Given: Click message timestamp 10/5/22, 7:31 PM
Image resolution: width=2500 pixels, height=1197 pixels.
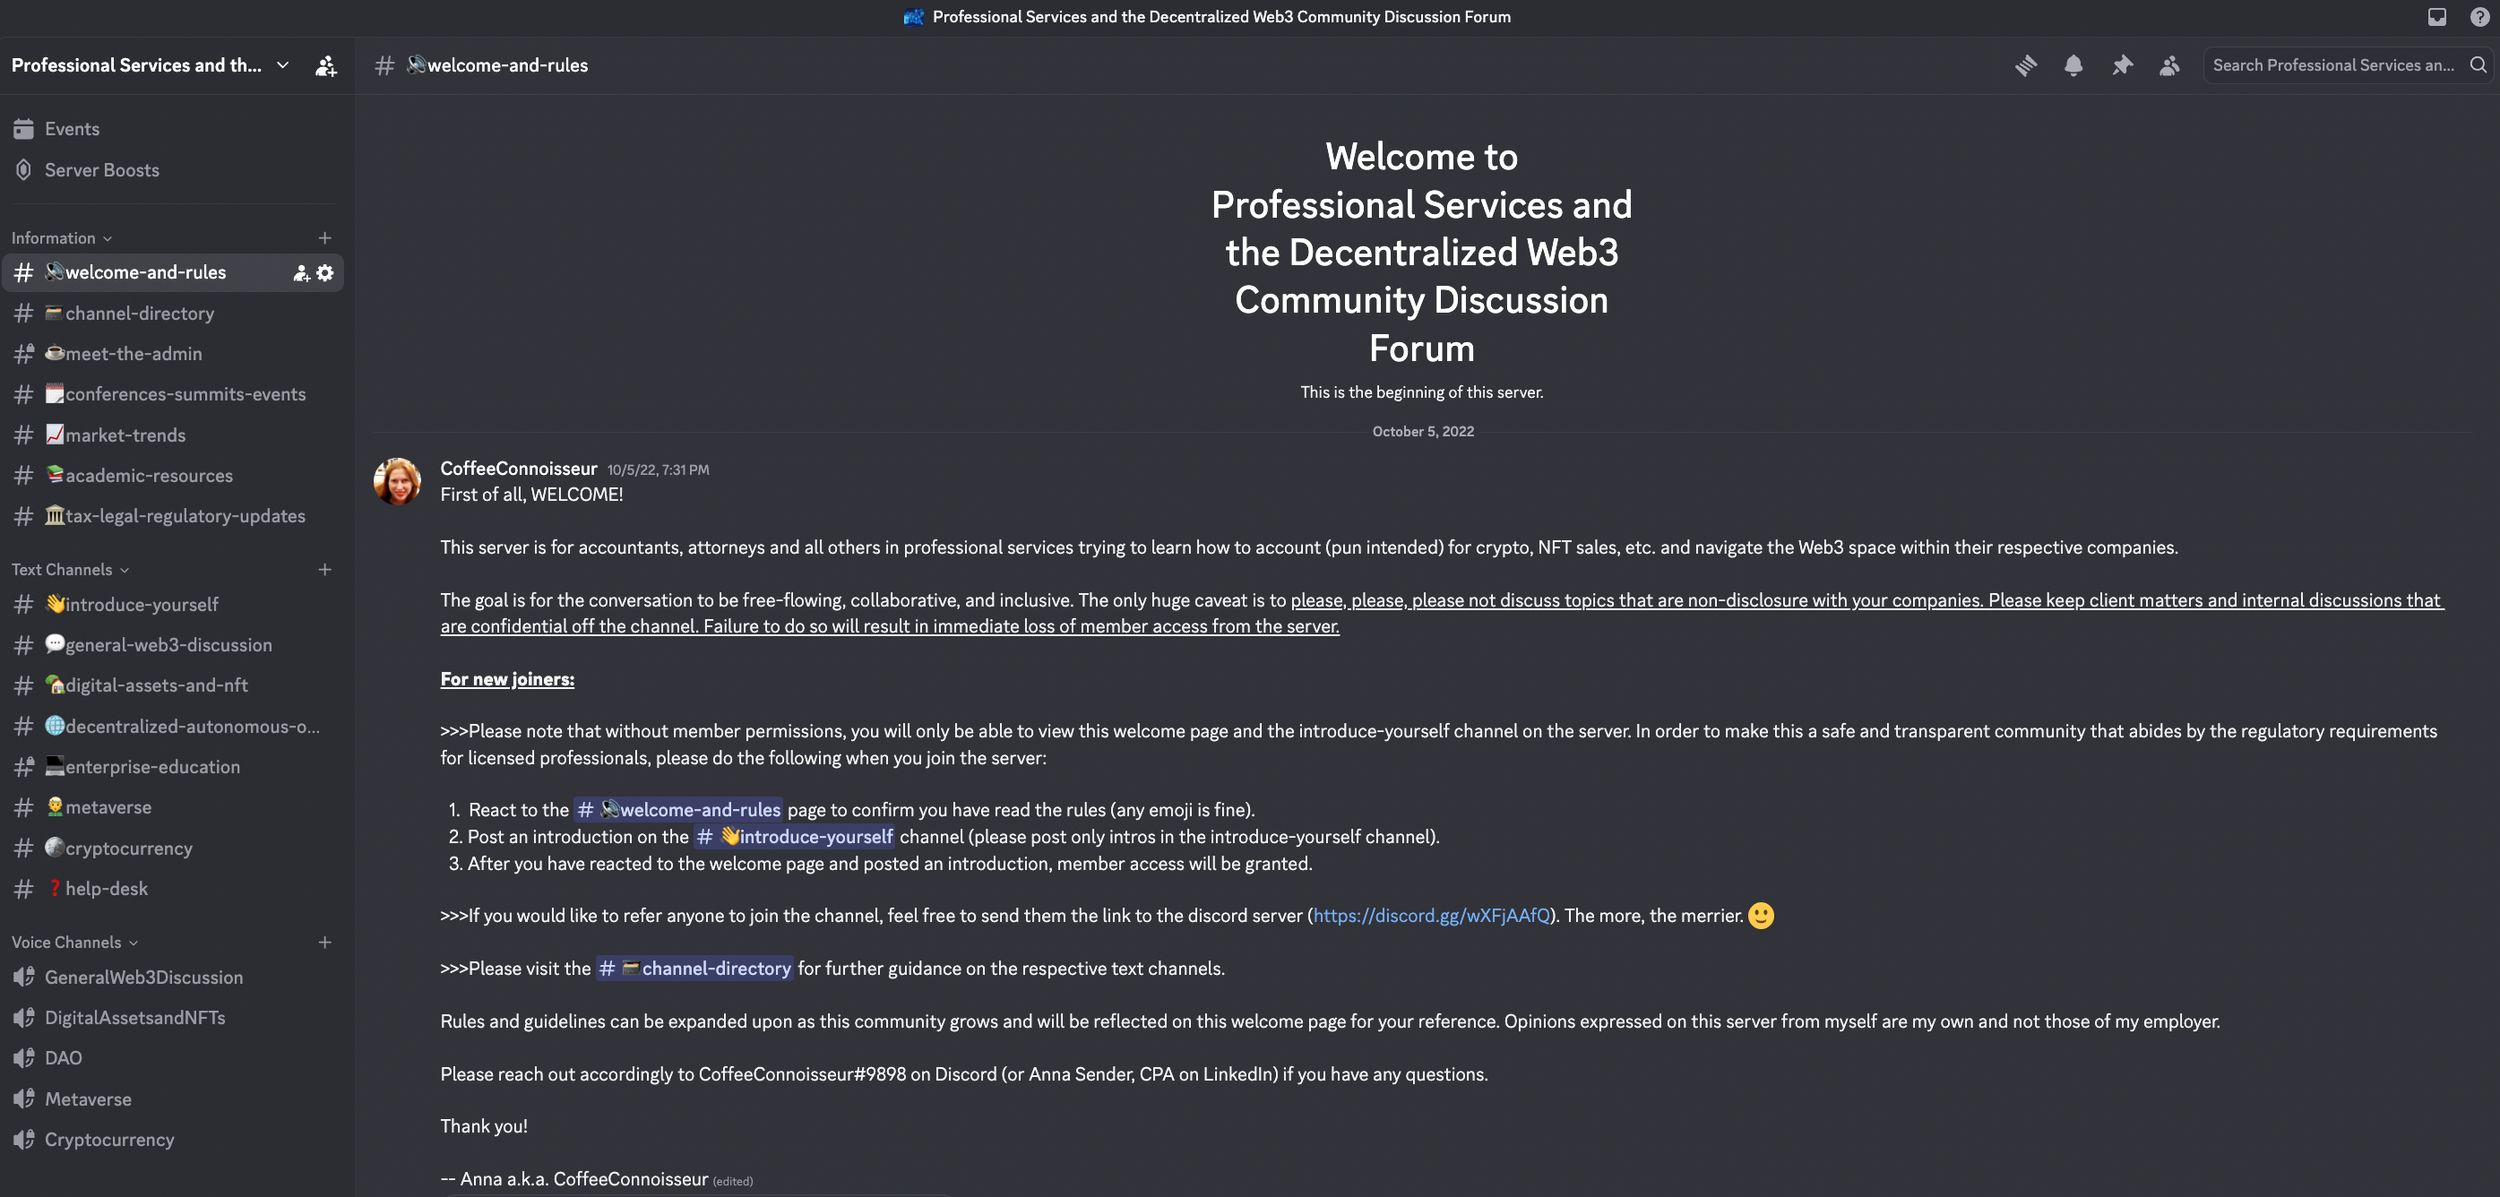Looking at the screenshot, I should click(658, 470).
